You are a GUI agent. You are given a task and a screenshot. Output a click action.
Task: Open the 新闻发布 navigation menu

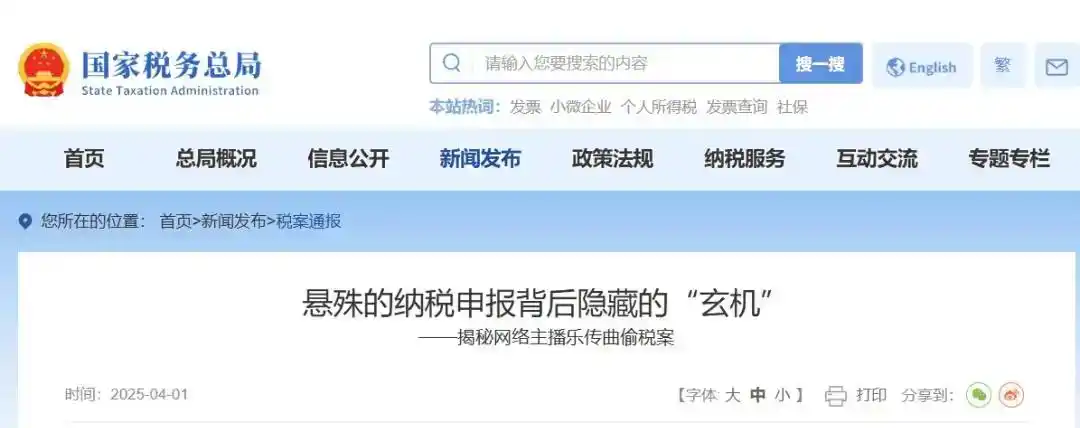480,159
